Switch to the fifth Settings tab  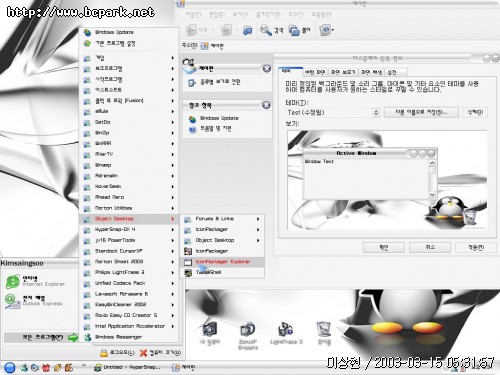(x=395, y=72)
